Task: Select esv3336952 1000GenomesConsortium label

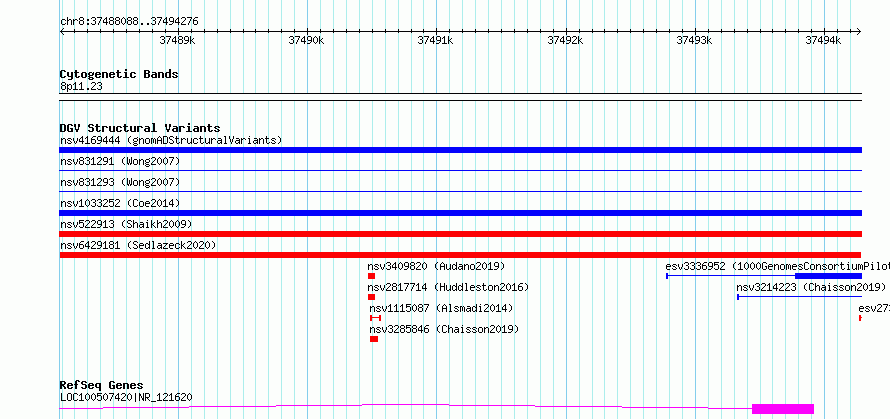Action: [777, 266]
